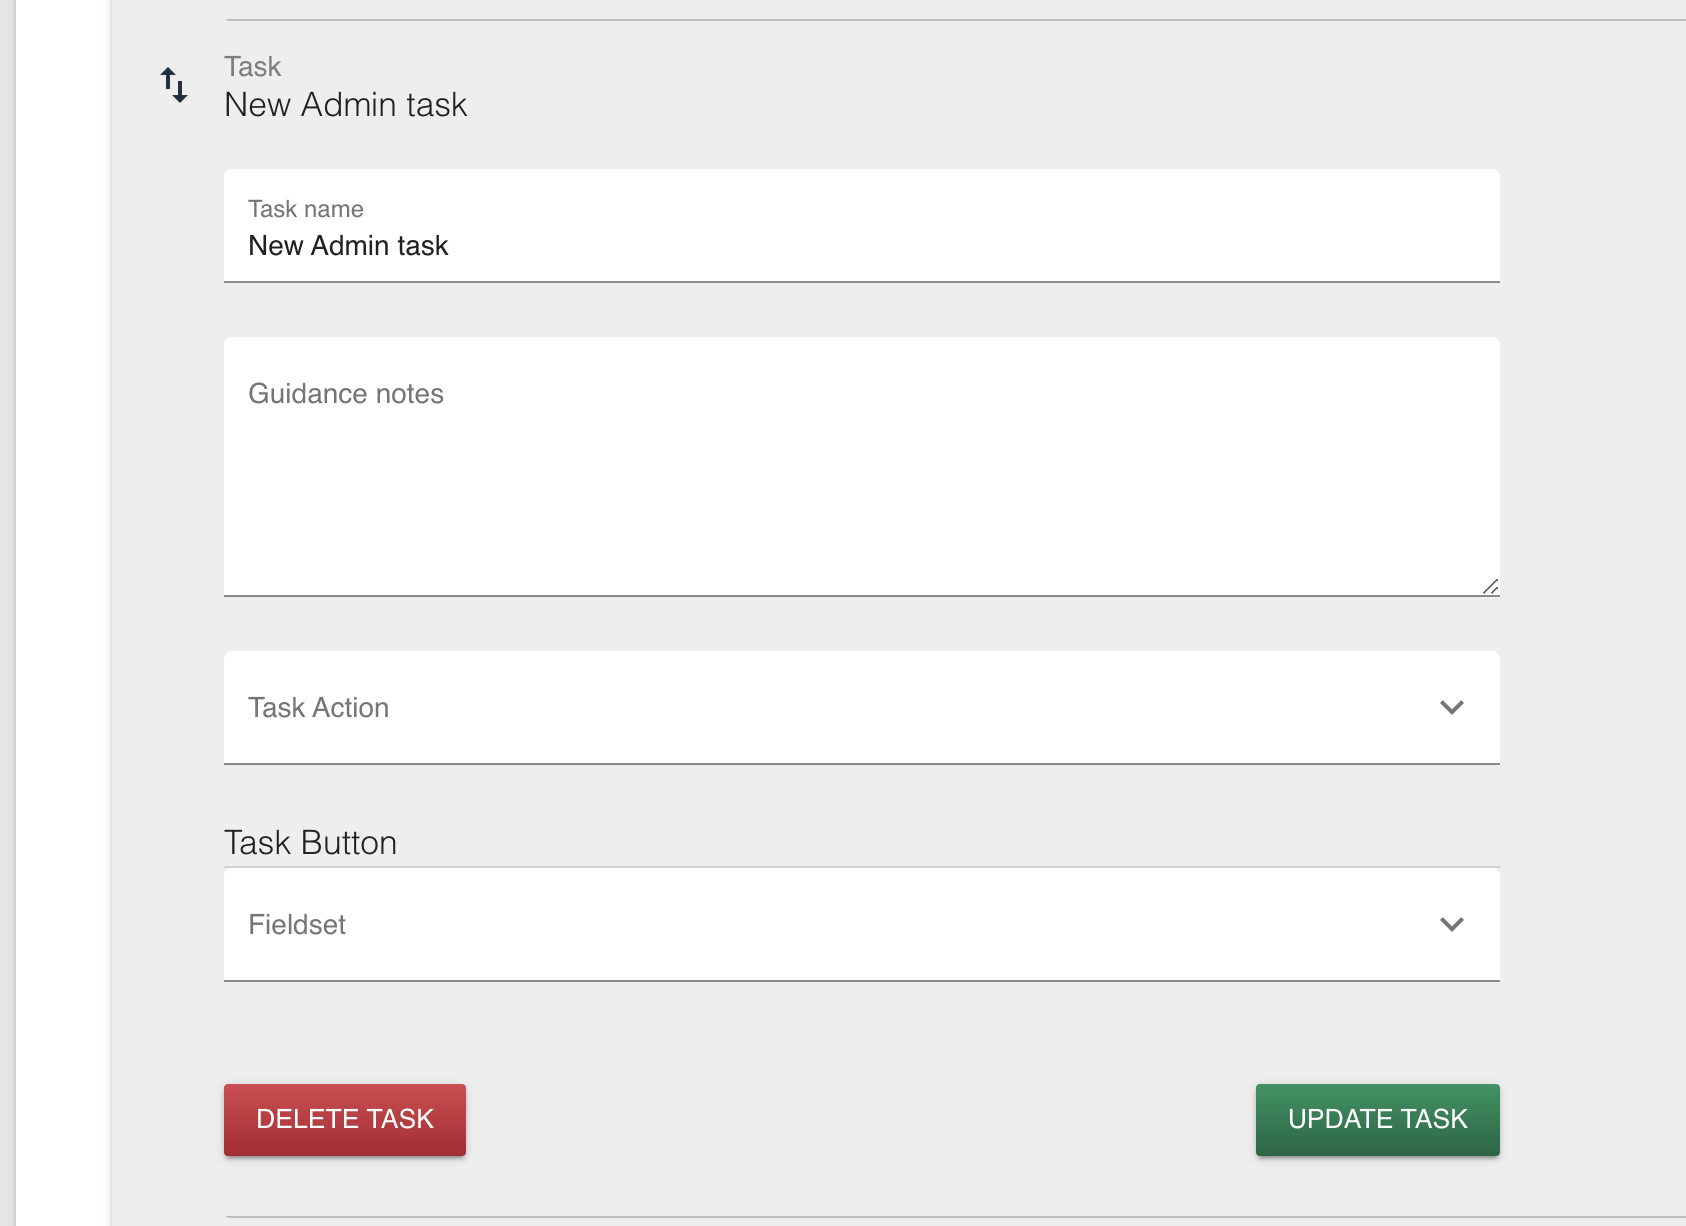Click the New Admin task heading

[345, 105]
